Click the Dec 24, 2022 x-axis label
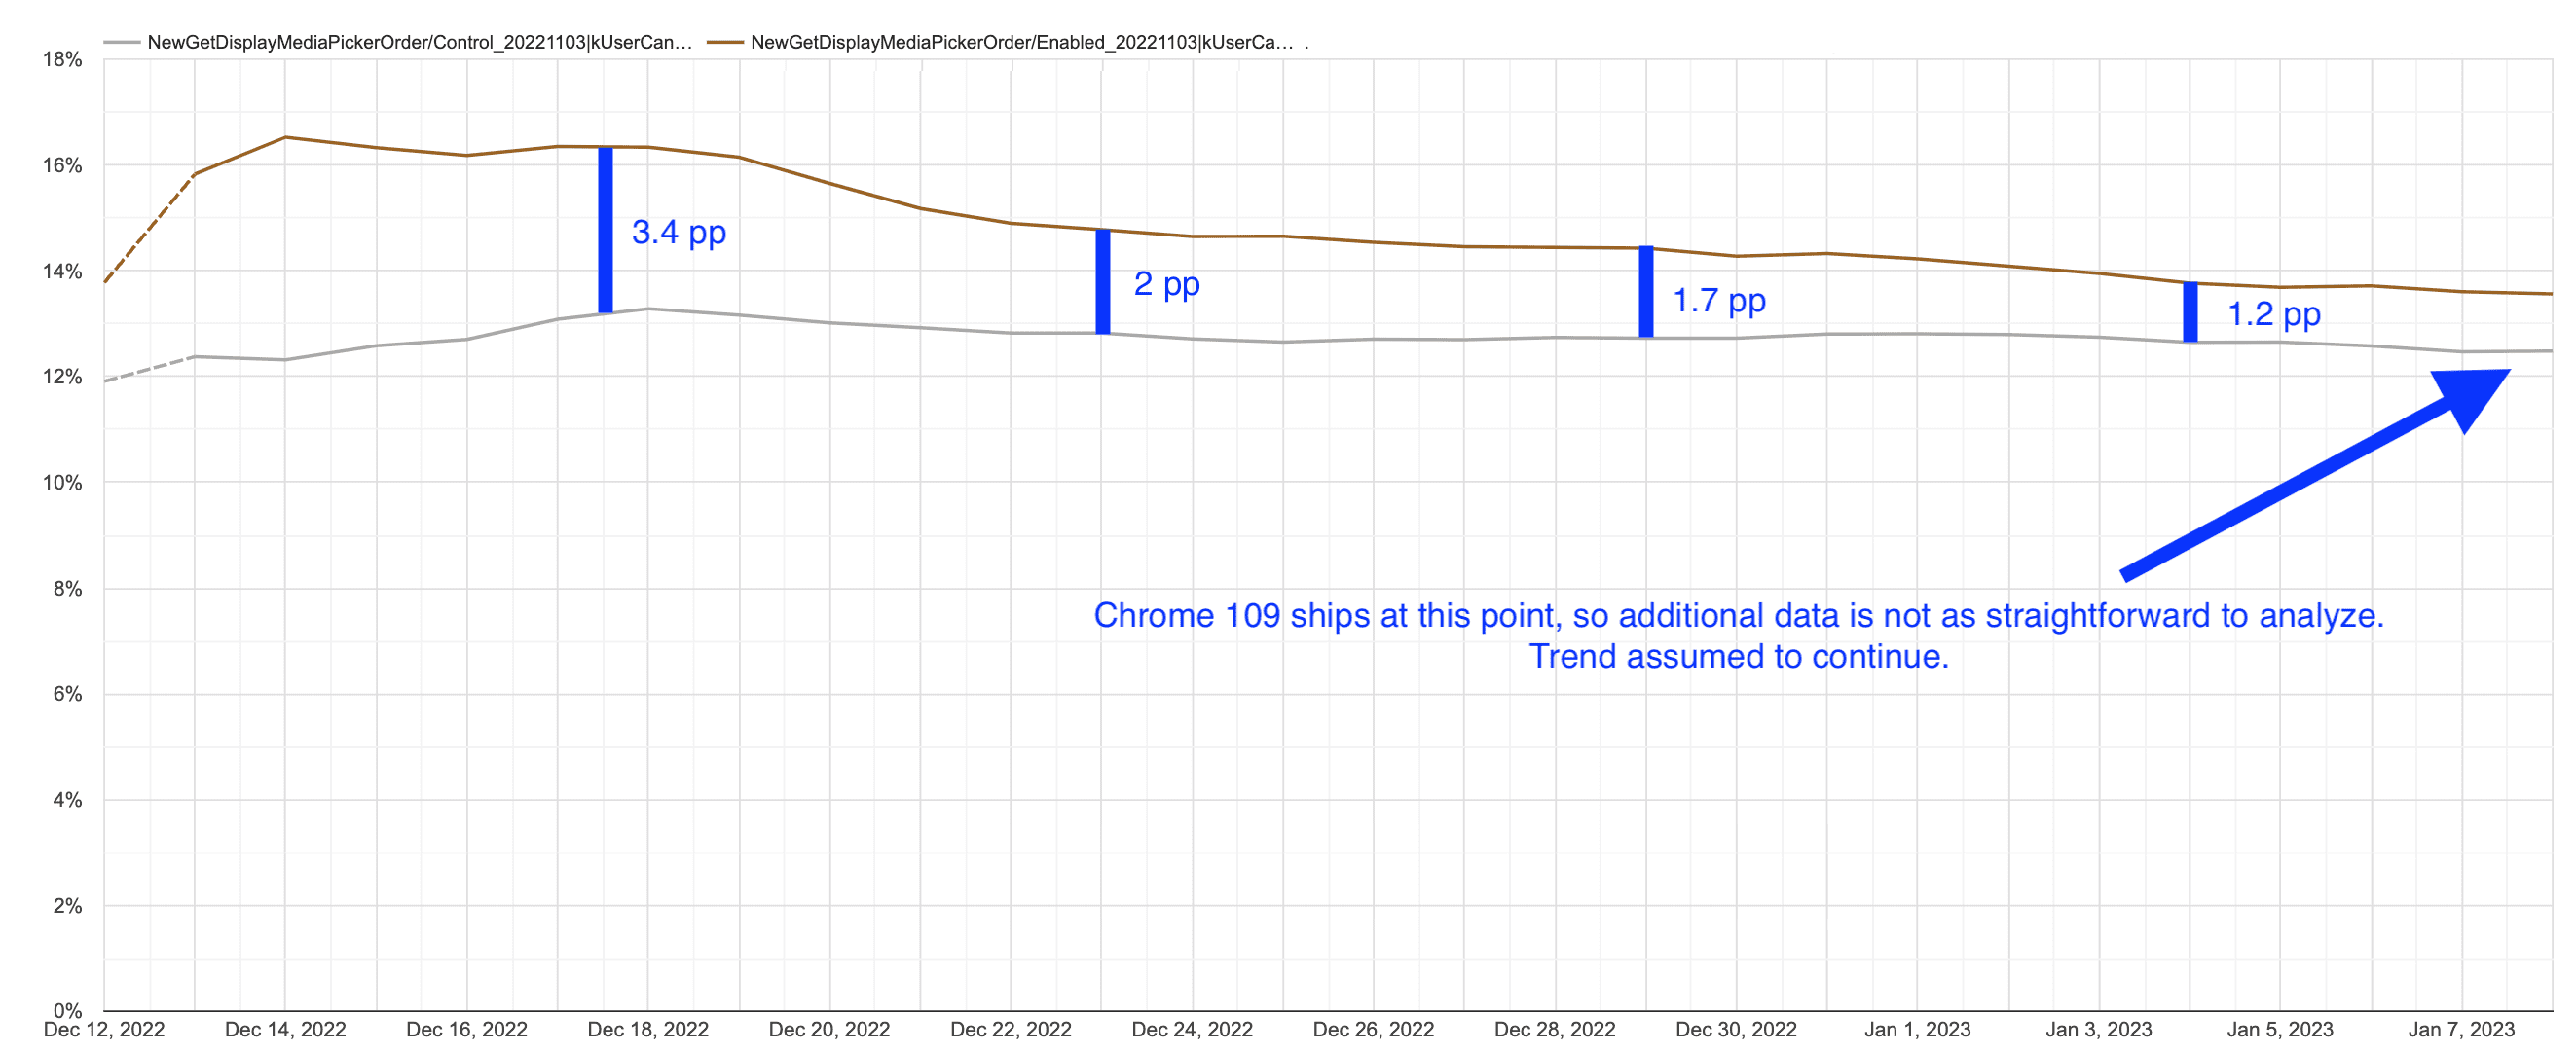This screenshot has height=1053, width=2576. point(1192,1029)
